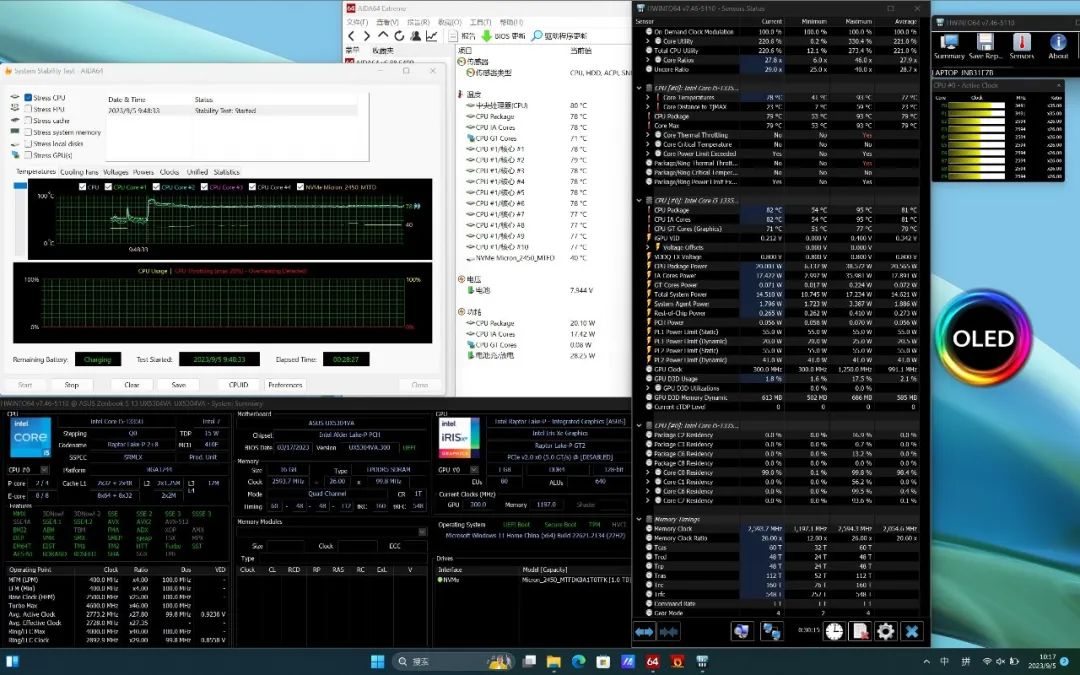1080x675 pixels.
Task: Click the Average column header in Sensors Status
Action: point(905,21)
